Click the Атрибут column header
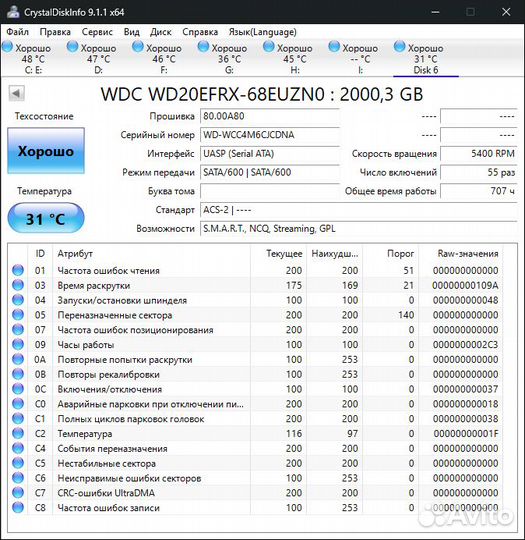Viewport: 525px width, 540px height. (x=152, y=254)
